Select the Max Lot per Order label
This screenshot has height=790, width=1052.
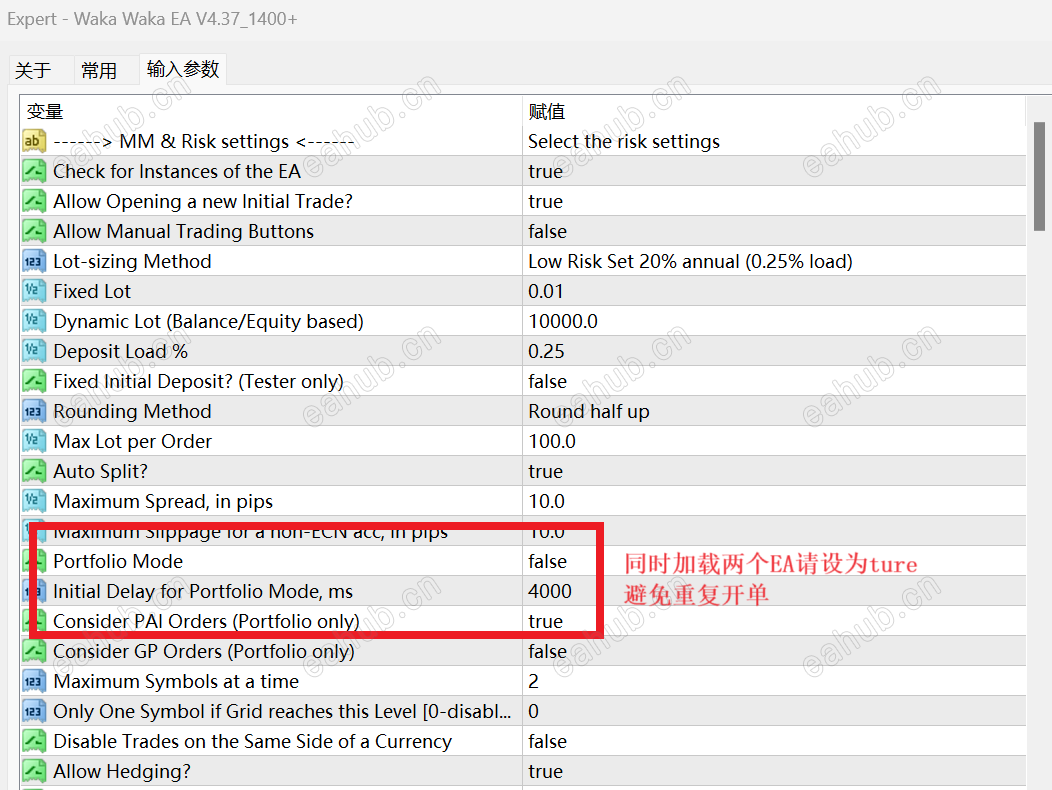coord(132,441)
